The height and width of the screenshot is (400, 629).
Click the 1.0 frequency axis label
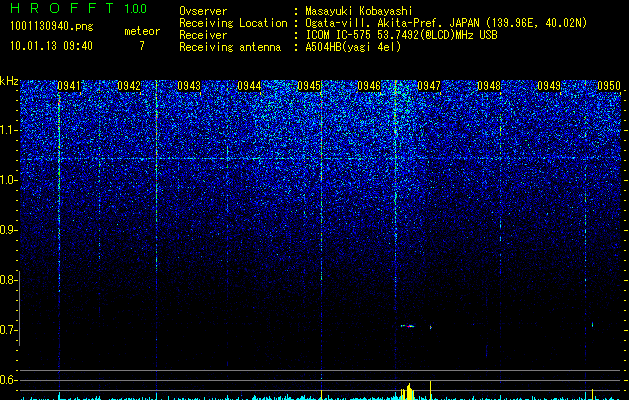(x=9, y=180)
